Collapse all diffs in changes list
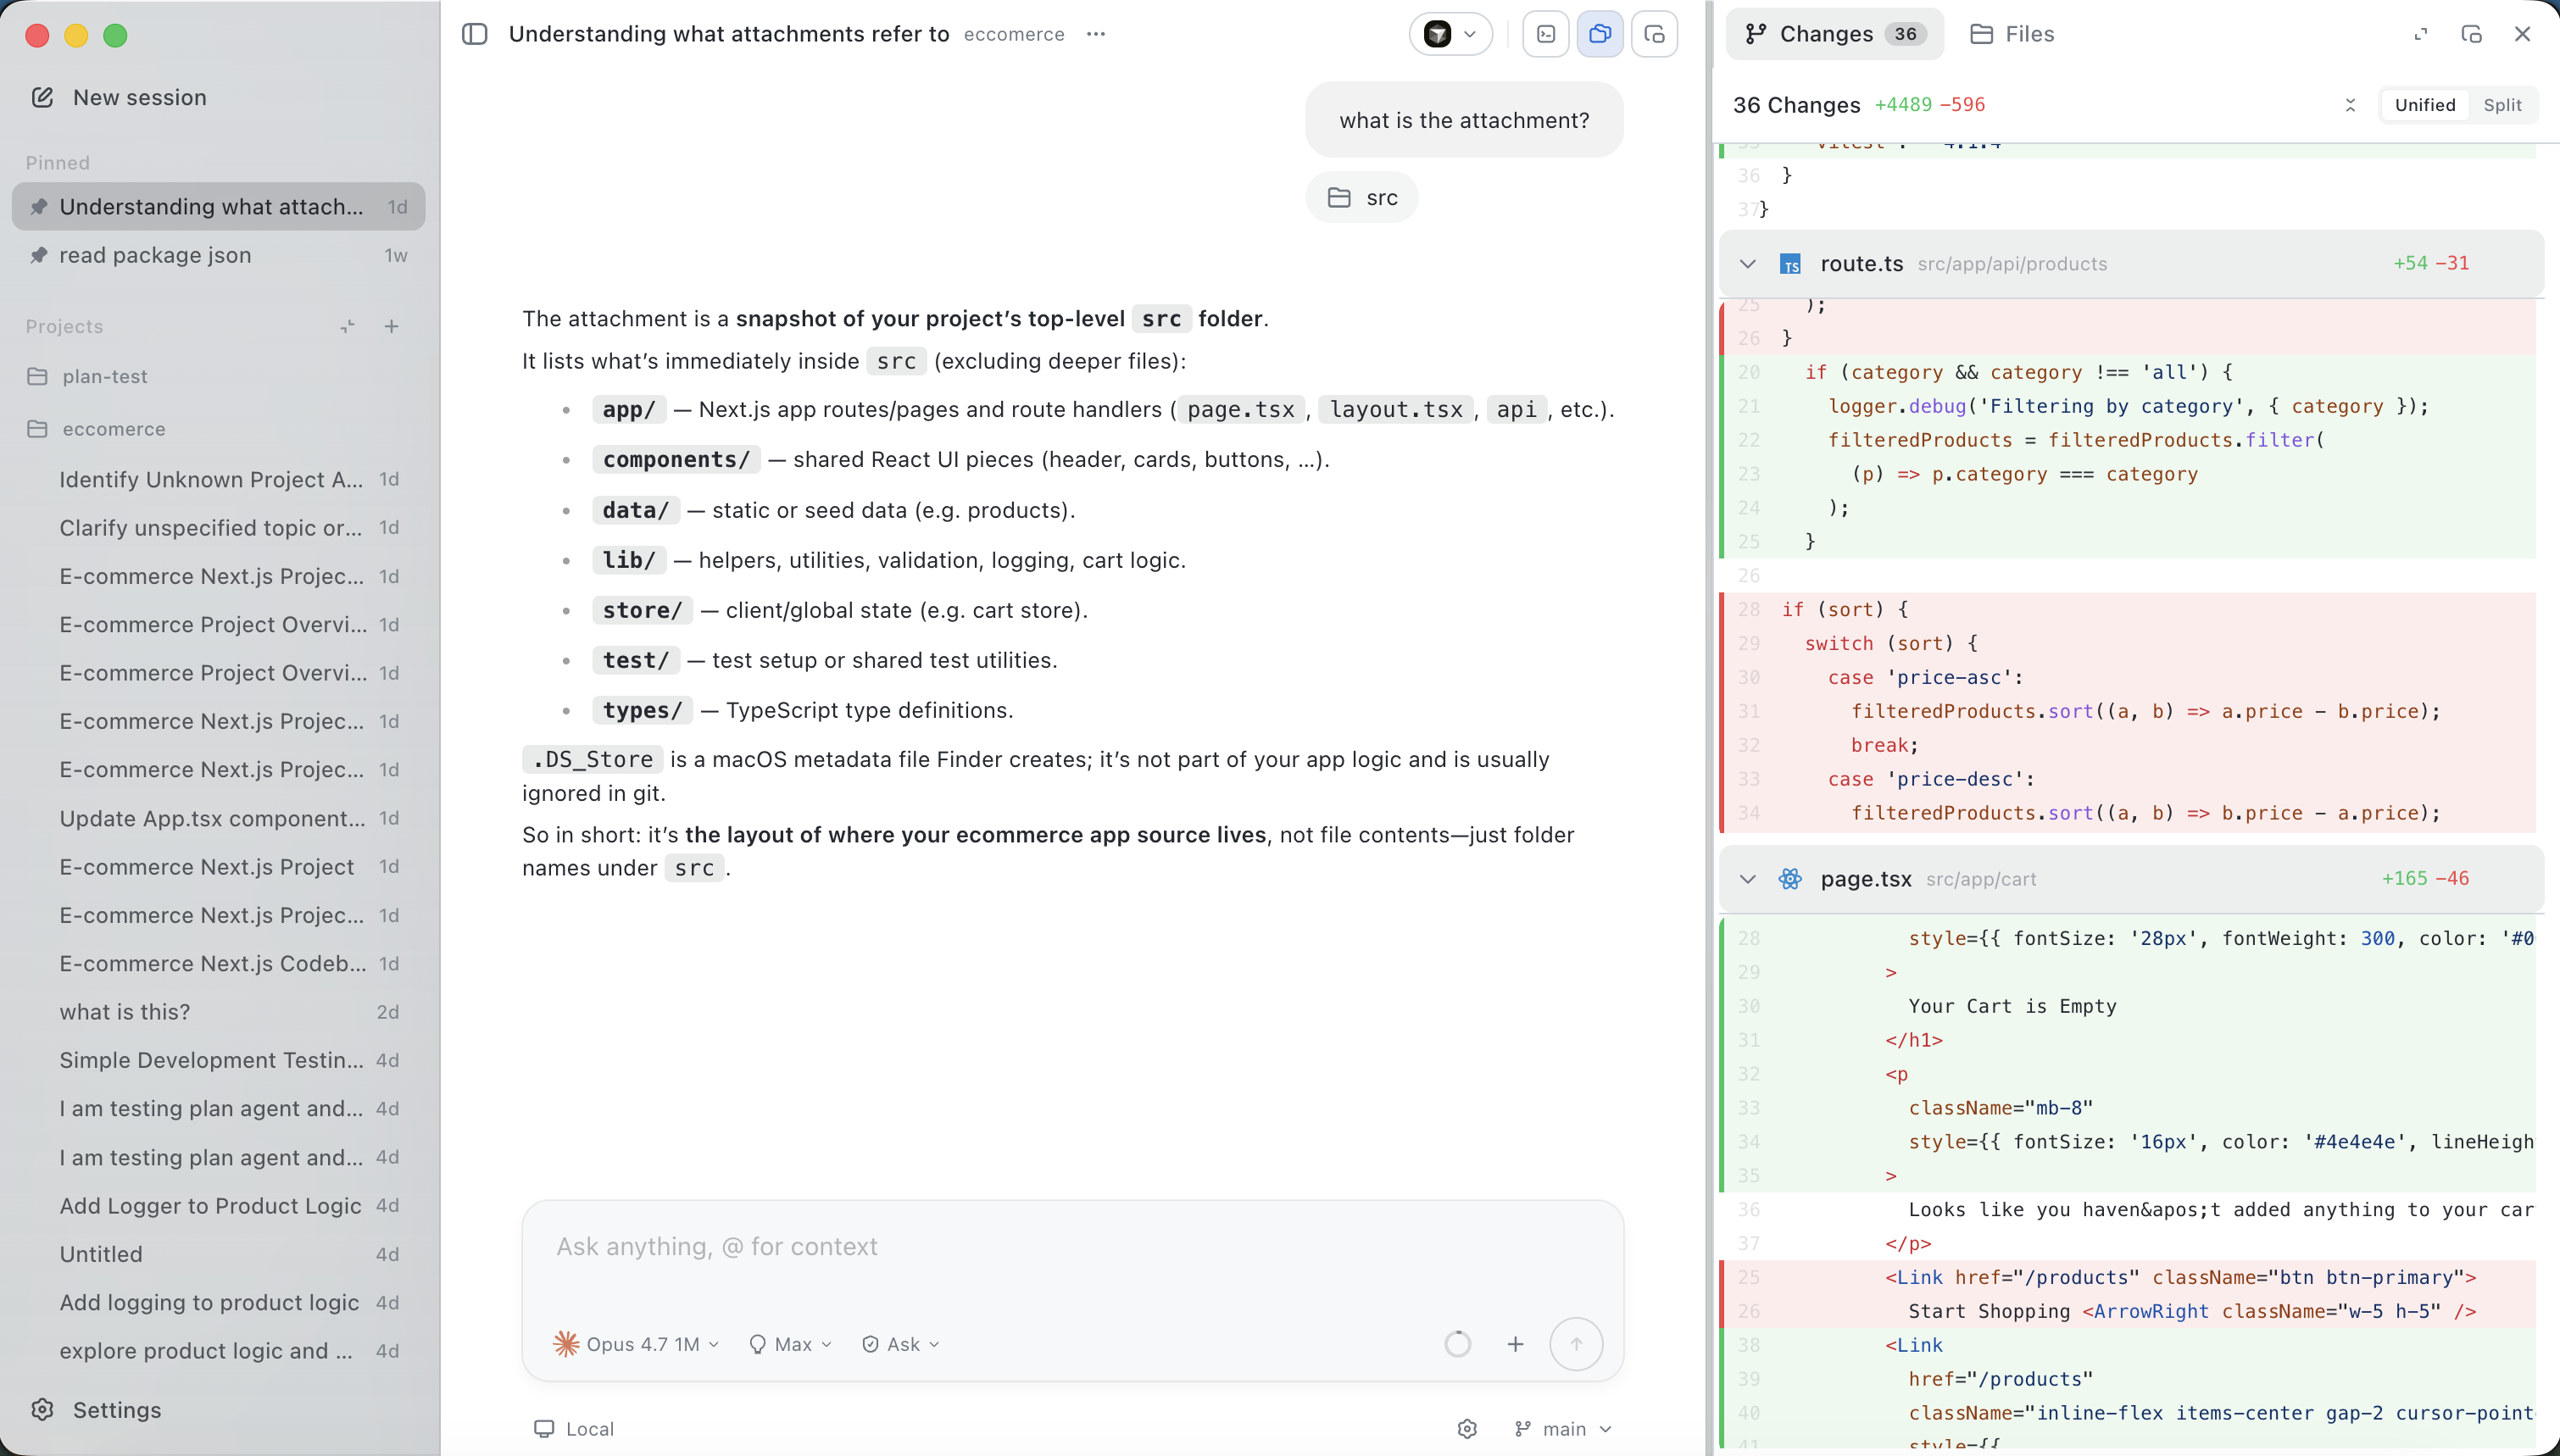2560x1456 pixels. click(x=2350, y=105)
